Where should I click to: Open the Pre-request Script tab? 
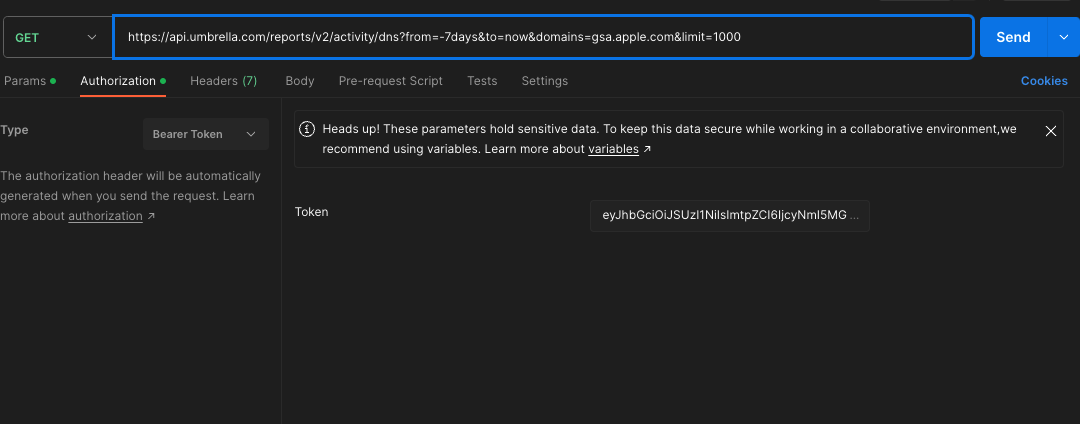tap(391, 81)
